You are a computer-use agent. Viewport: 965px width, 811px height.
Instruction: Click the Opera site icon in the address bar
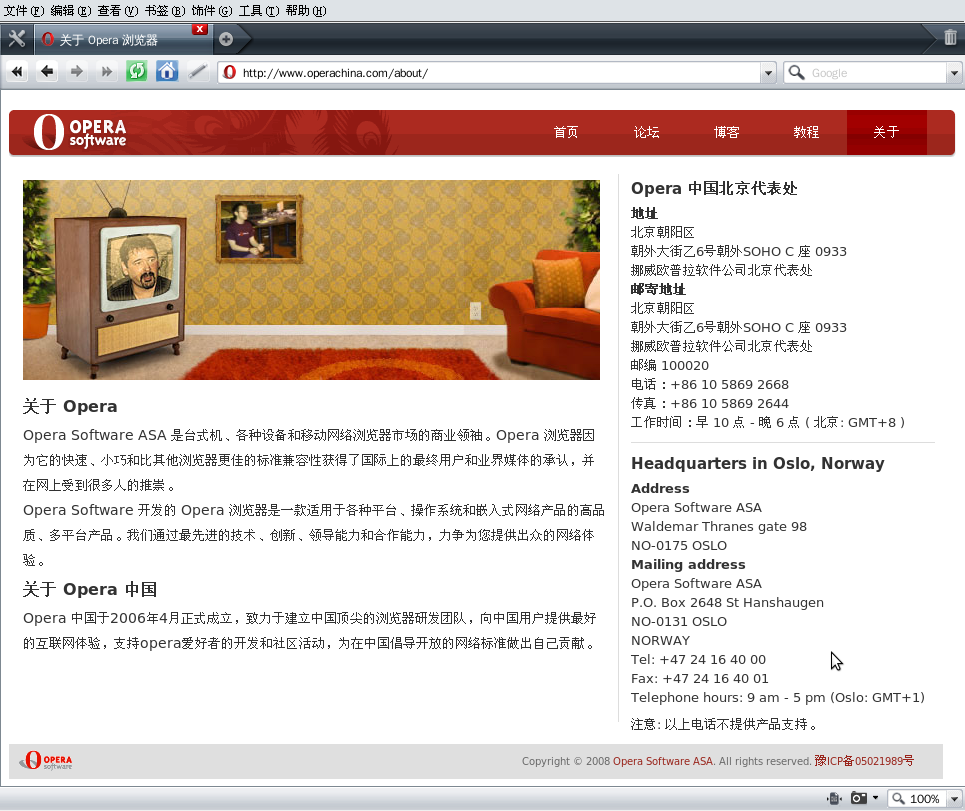coord(230,73)
